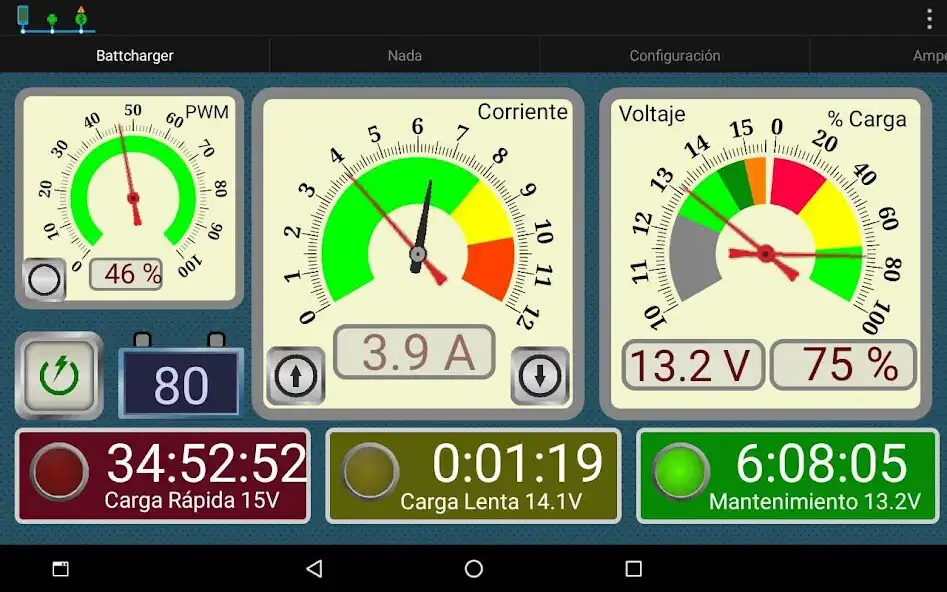Tap the Voltaje gauge title
Screen dimensions: 947x592
point(652,114)
